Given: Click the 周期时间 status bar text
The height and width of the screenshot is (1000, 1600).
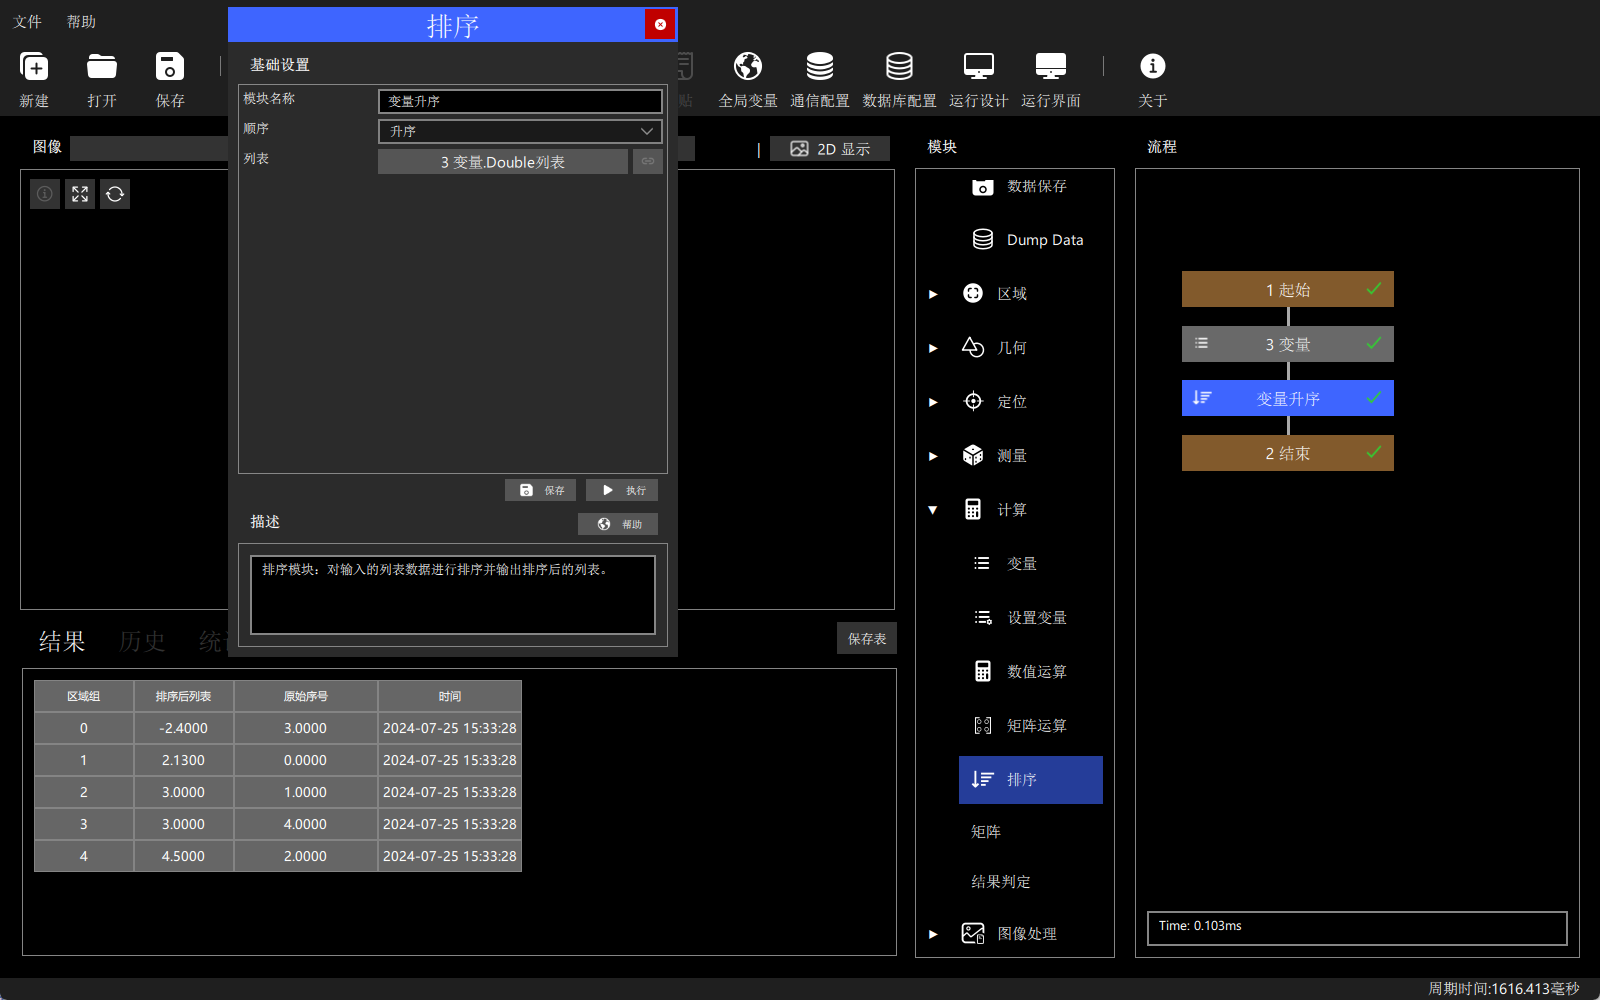Looking at the screenshot, I should tap(1504, 988).
